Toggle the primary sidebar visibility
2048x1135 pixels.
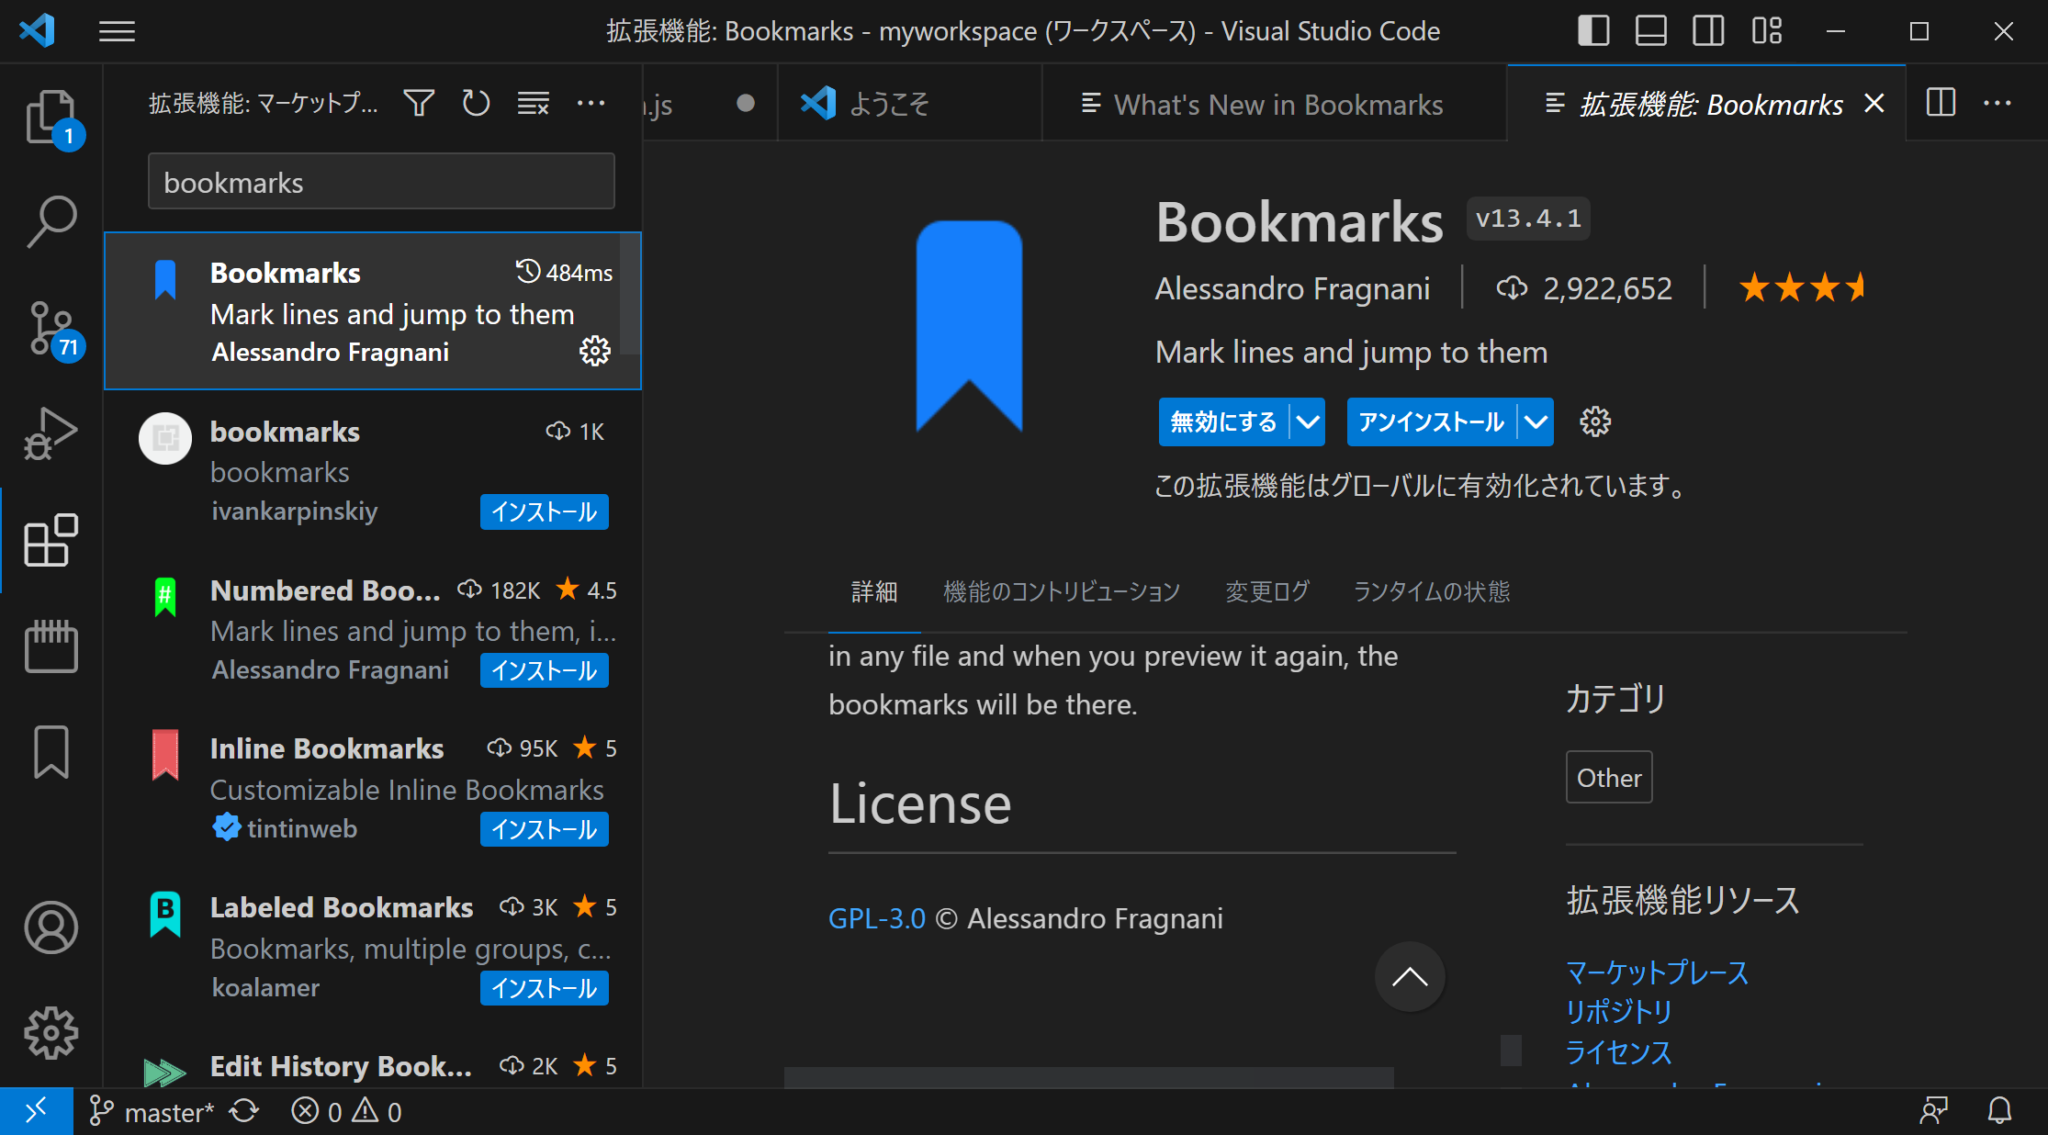(x=1592, y=30)
